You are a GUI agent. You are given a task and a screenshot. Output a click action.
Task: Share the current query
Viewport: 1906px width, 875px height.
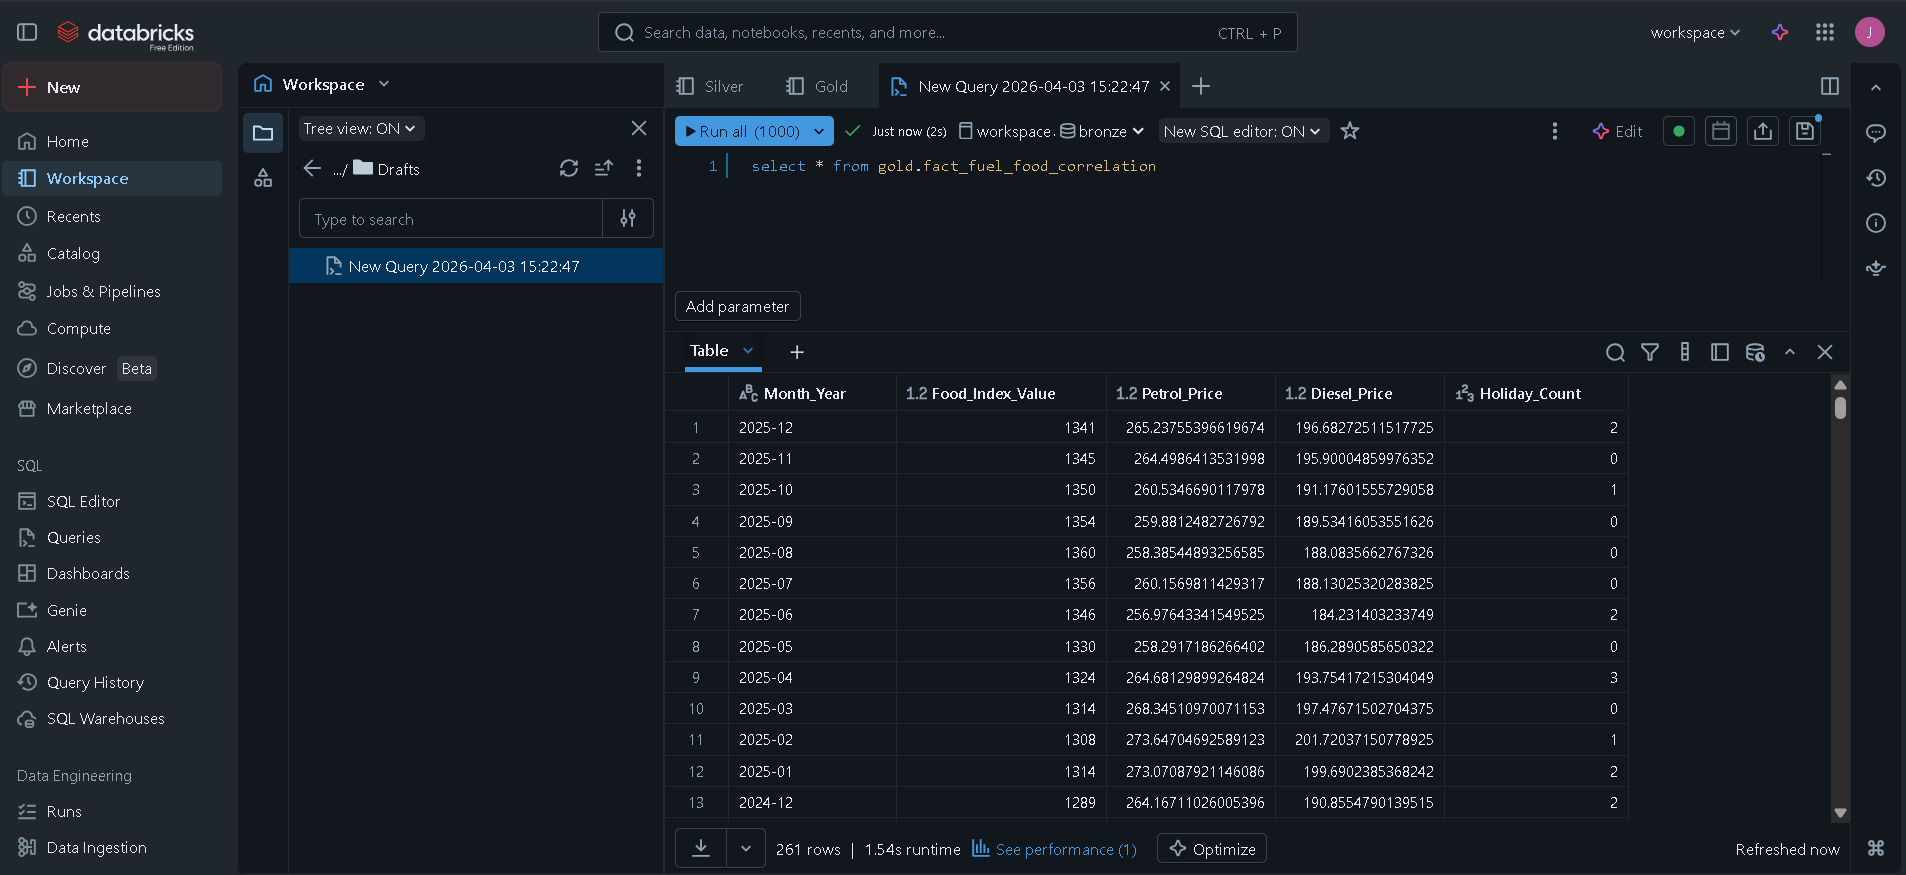(1763, 131)
